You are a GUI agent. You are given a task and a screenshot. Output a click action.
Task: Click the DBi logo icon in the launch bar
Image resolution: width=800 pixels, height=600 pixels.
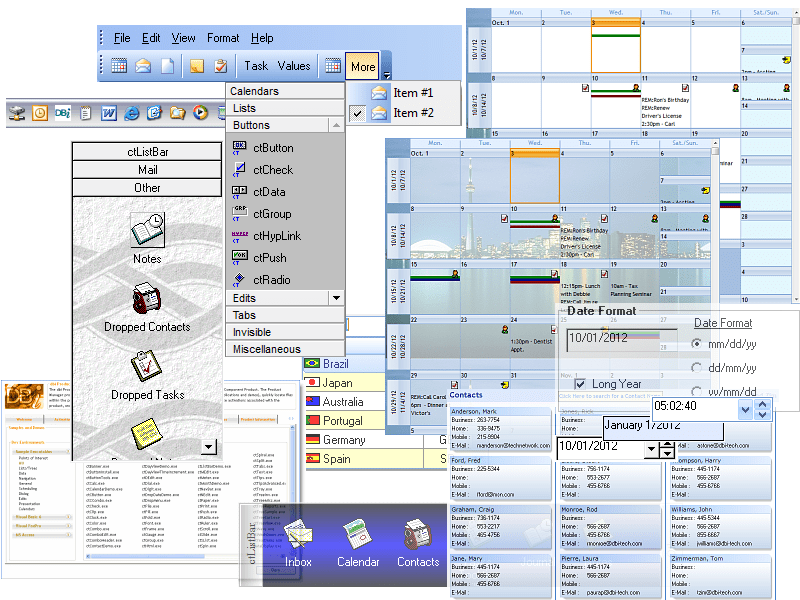[63, 113]
